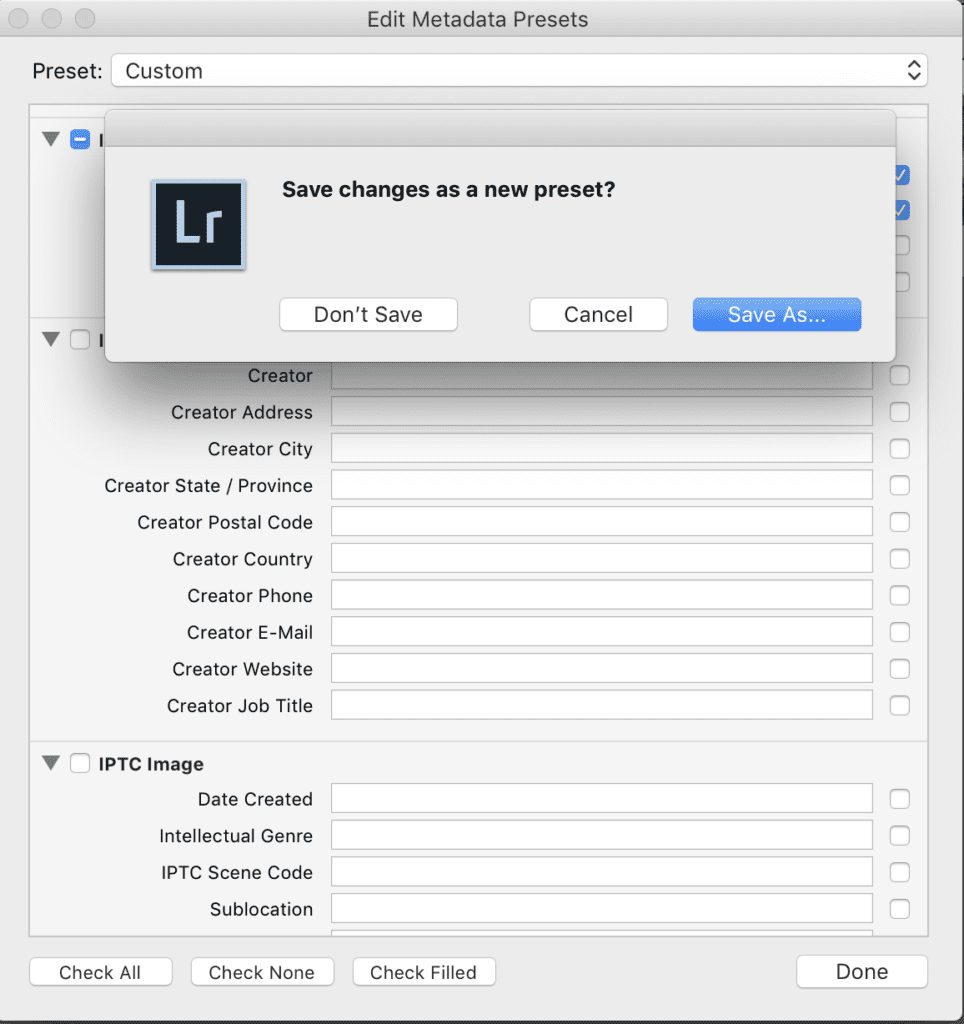This screenshot has height=1024, width=964.
Task: Enable the Creator Address checkbox
Action: 899,411
